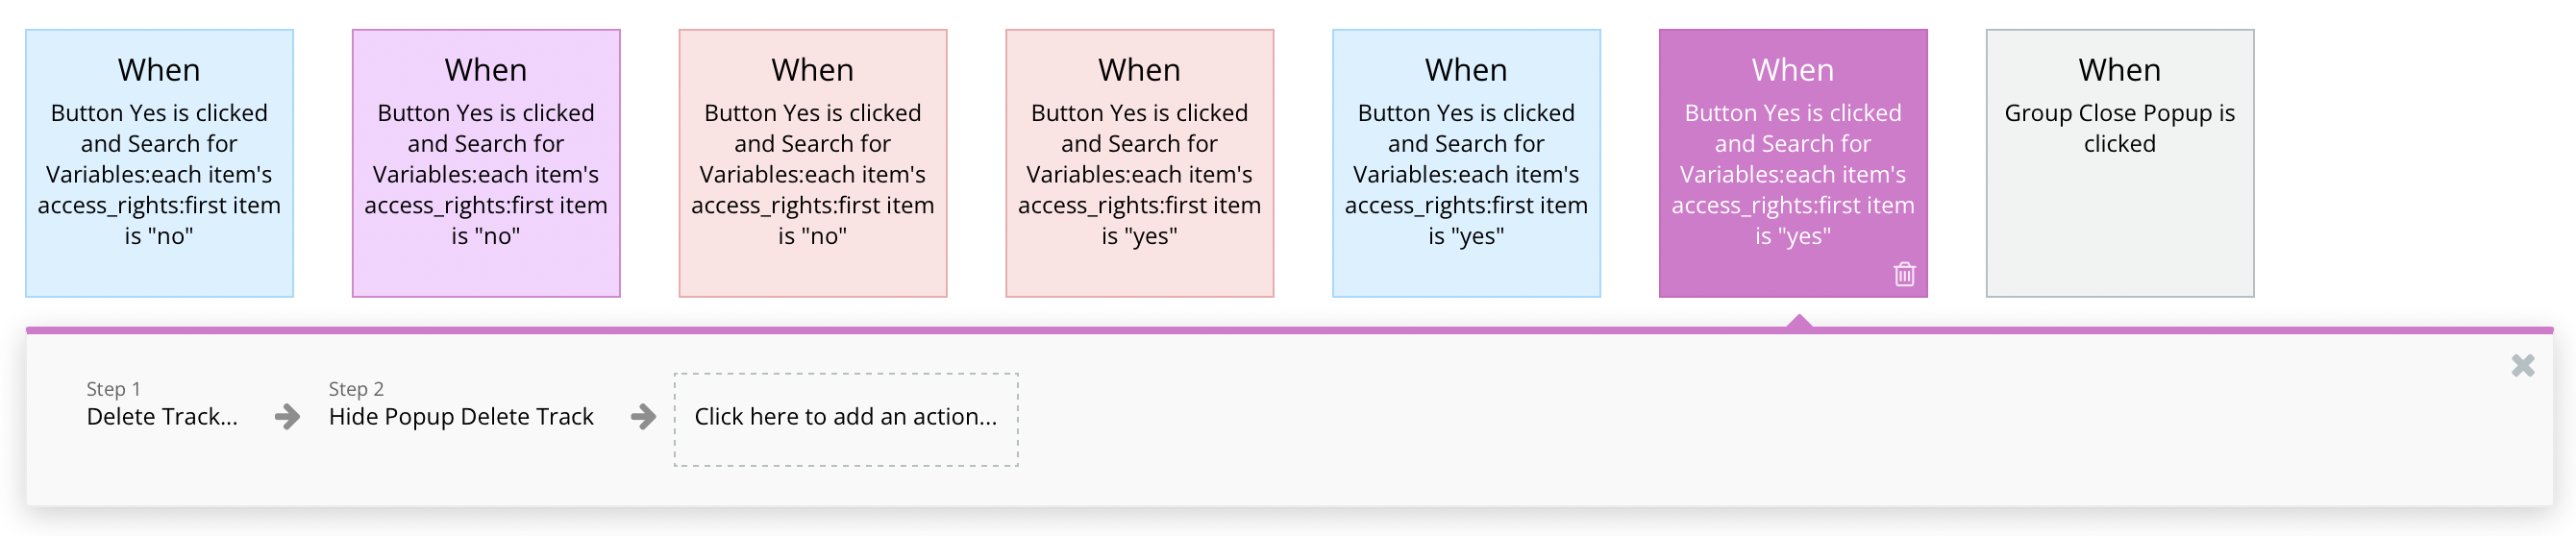Delete the selected event with trash icon
The height and width of the screenshot is (536, 2576).
pos(1904,274)
